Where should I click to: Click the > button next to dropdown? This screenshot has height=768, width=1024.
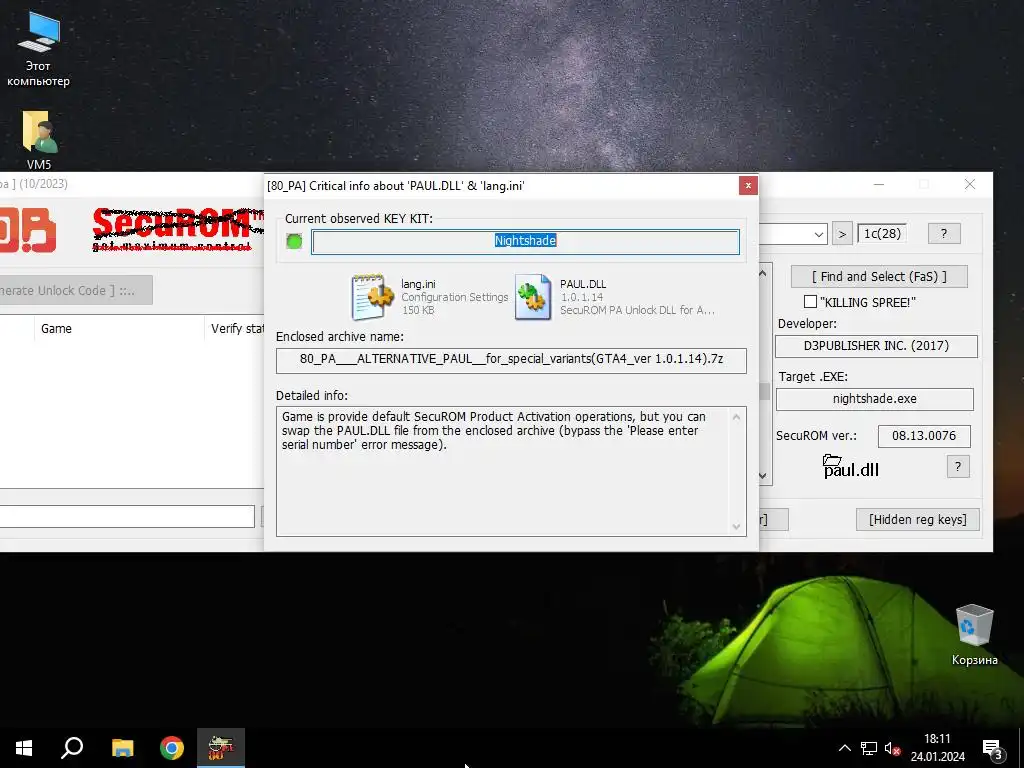(842, 234)
